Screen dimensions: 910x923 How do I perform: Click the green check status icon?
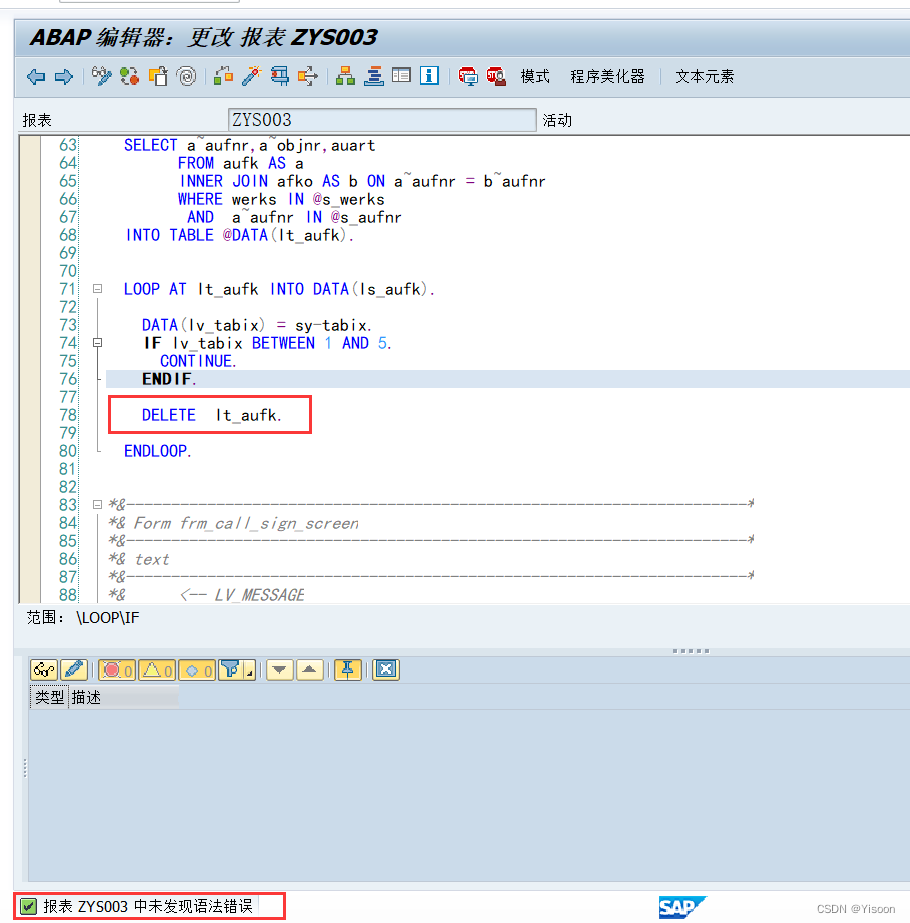pyautogui.click(x=28, y=907)
